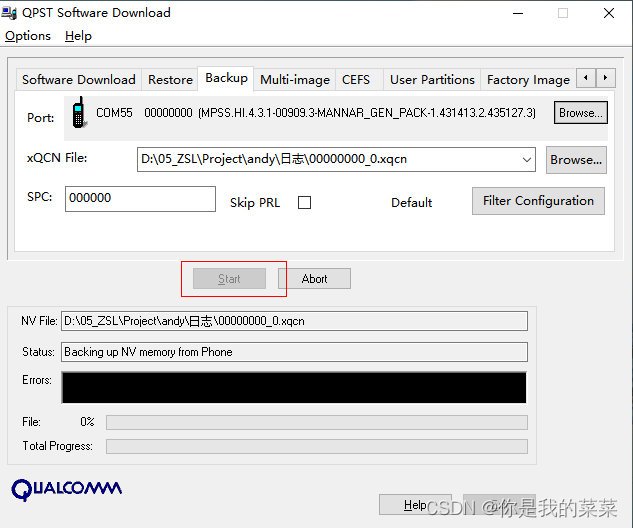This screenshot has width=633, height=528.
Task: Open the Help menu
Action: (x=78, y=36)
